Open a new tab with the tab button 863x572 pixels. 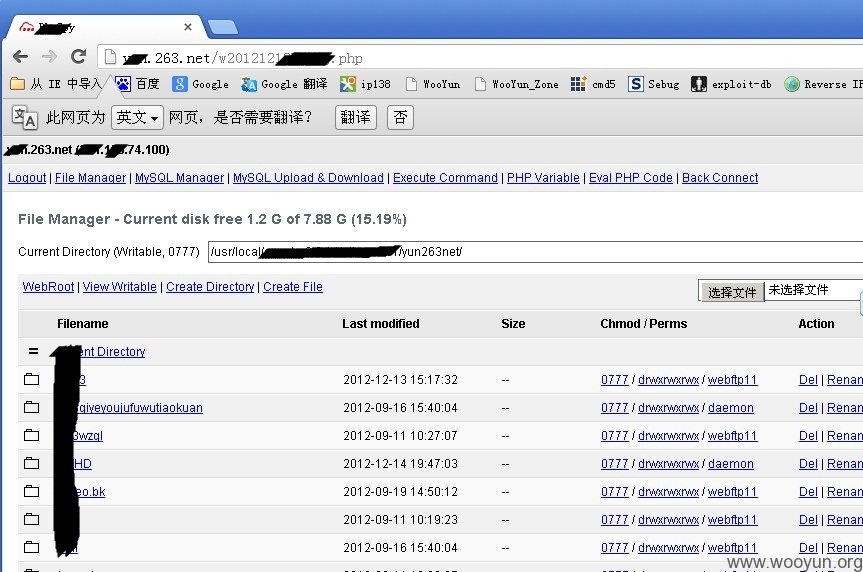click(x=223, y=26)
